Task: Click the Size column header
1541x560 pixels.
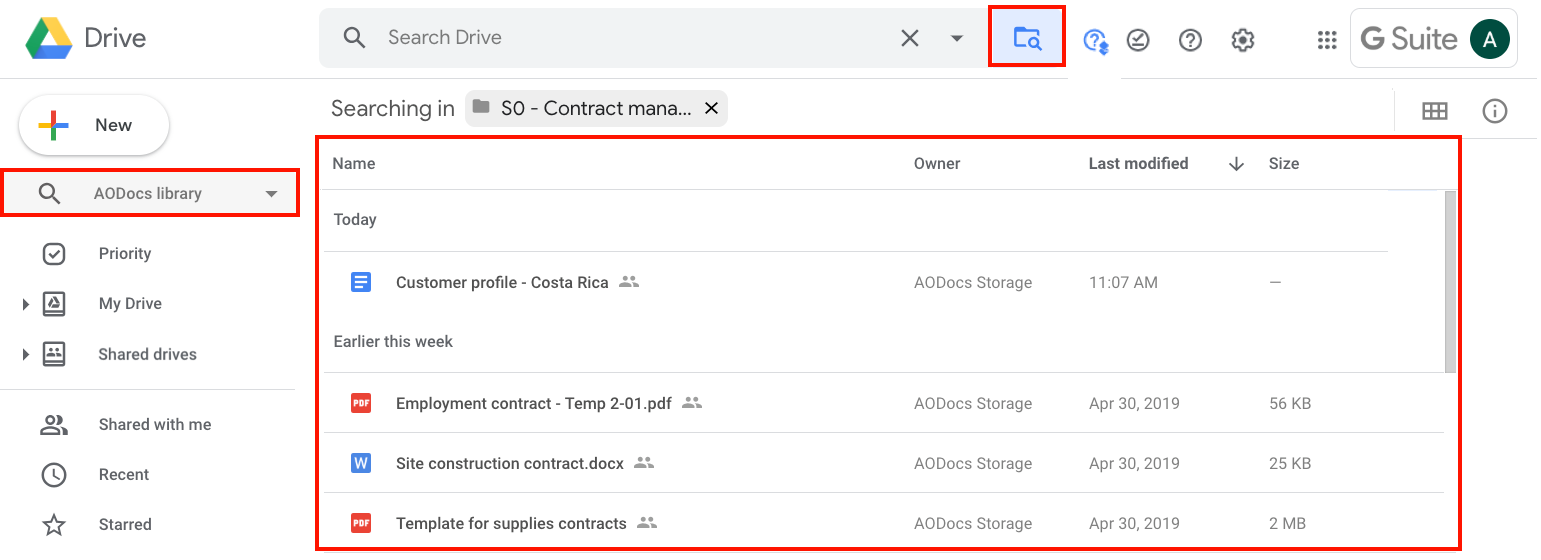Action: 1284,164
